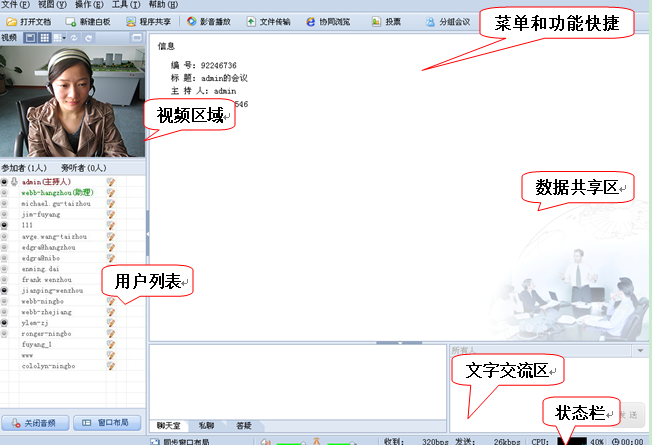The width and height of the screenshot is (652, 445).
Task: Open video layout dropdown arrow
Action: pos(62,37)
